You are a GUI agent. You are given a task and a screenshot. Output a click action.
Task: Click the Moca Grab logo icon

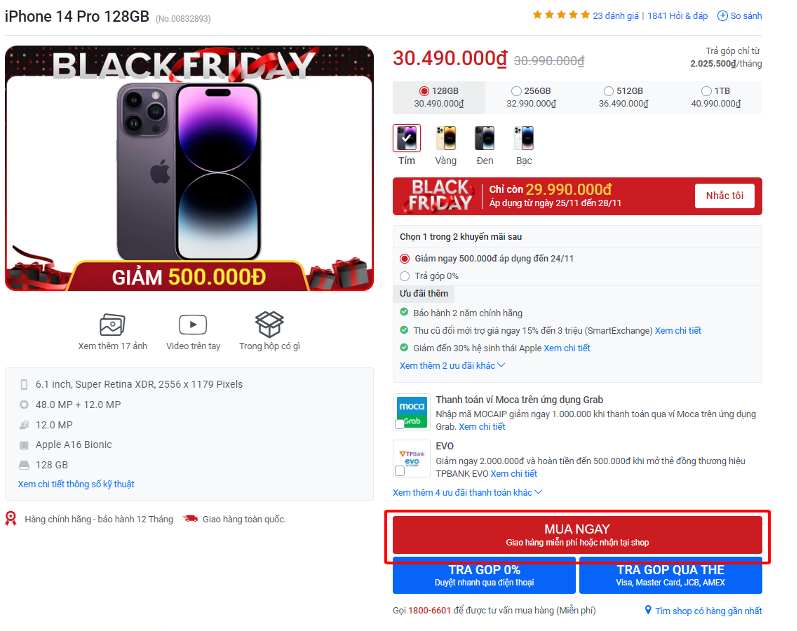pyautogui.click(x=412, y=411)
